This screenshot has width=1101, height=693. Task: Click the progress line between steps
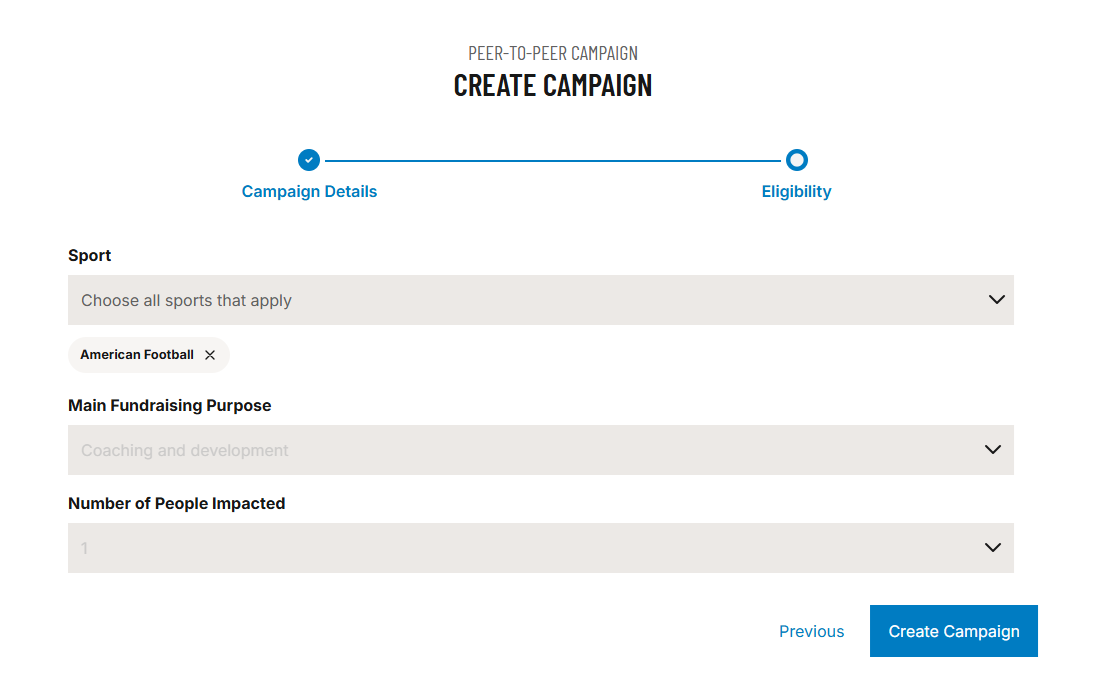552,160
